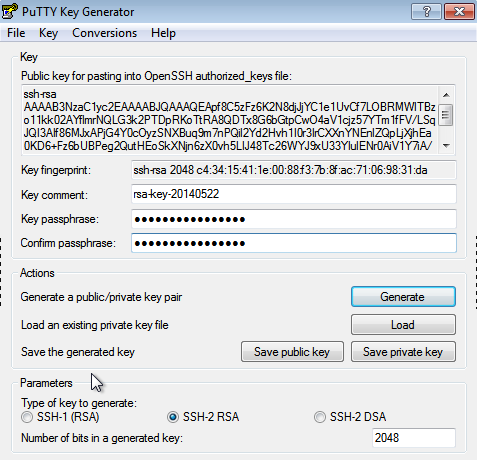Expand the Conversions menu

(x=104, y=33)
